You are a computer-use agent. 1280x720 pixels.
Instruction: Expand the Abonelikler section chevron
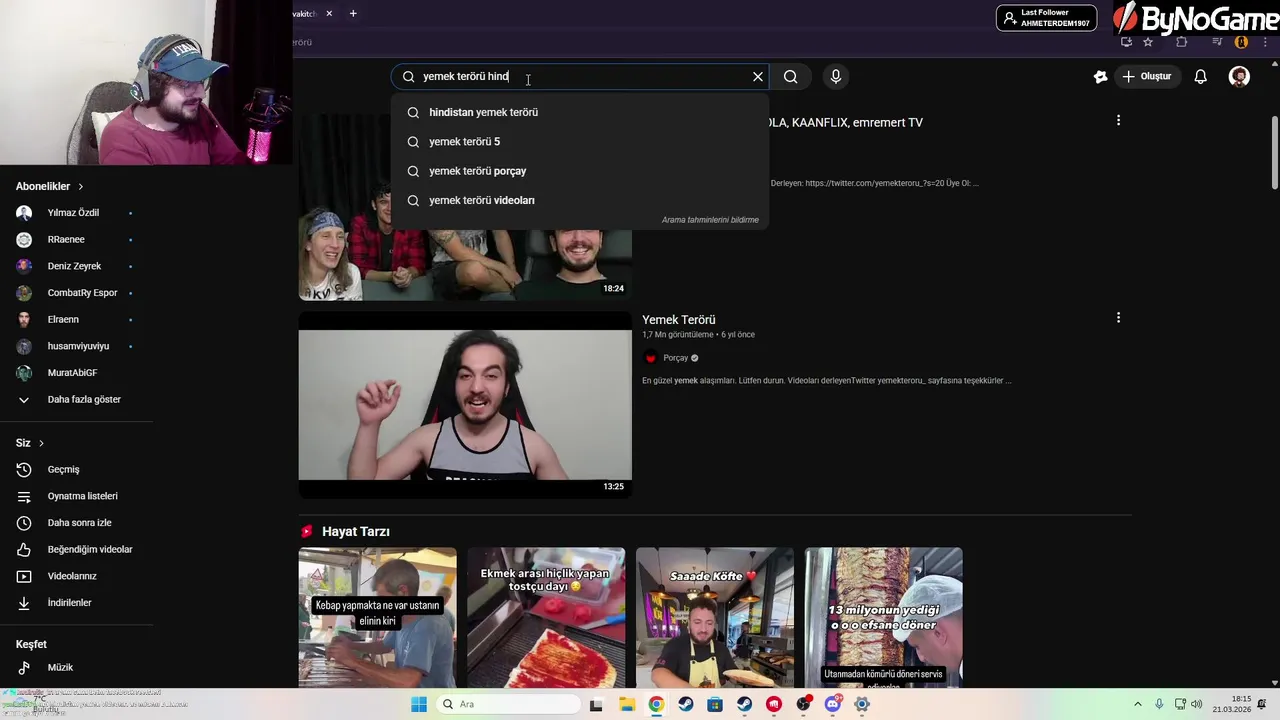pyautogui.click(x=81, y=187)
